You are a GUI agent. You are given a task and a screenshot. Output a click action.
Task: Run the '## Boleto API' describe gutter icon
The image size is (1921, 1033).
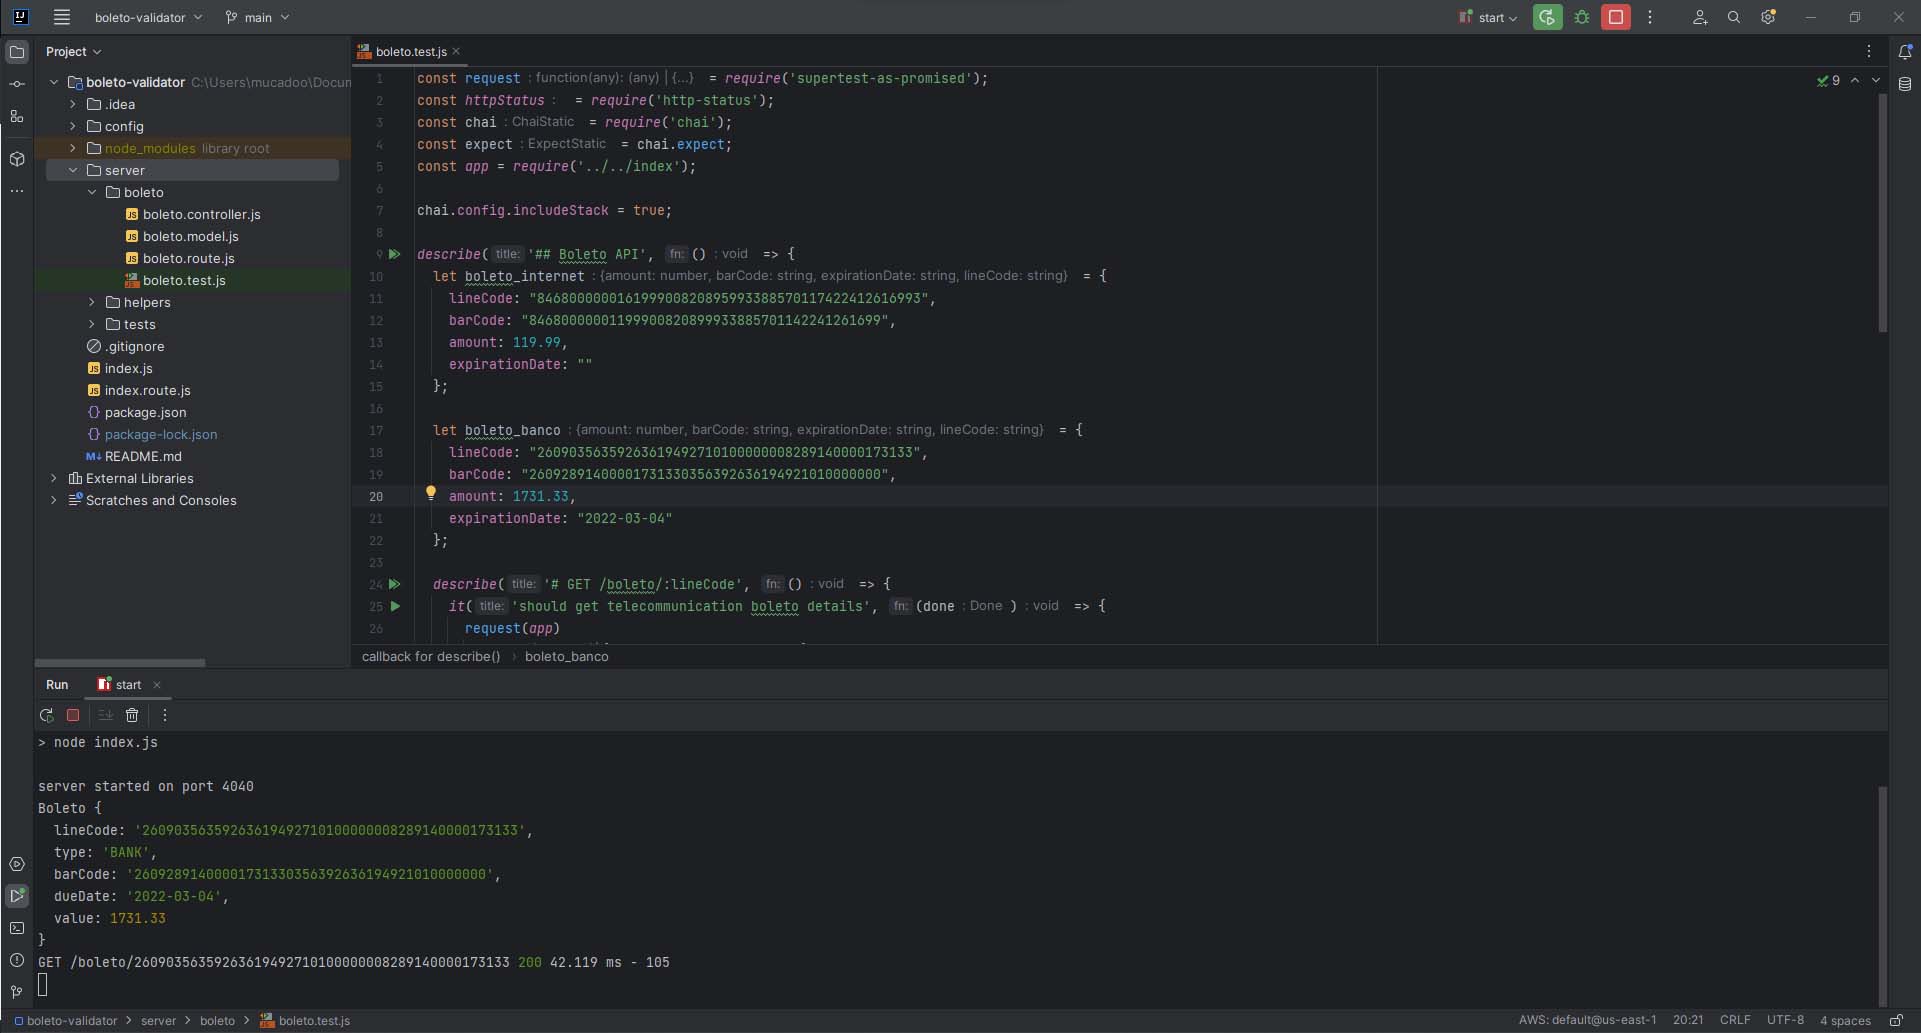click(x=394, y=254)
